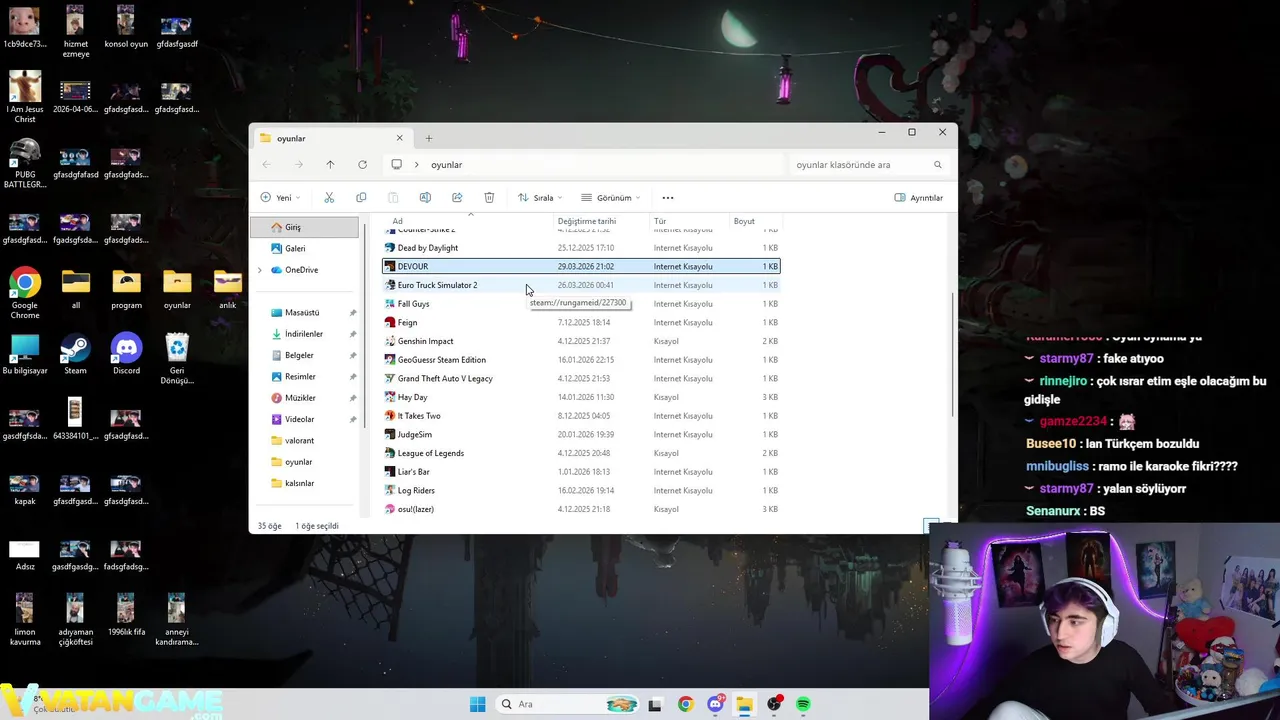The image size is (1280, 720).
Task: Select the Geri Dönüşüm recycle bin icon
Action: click(x=177, y=359)
